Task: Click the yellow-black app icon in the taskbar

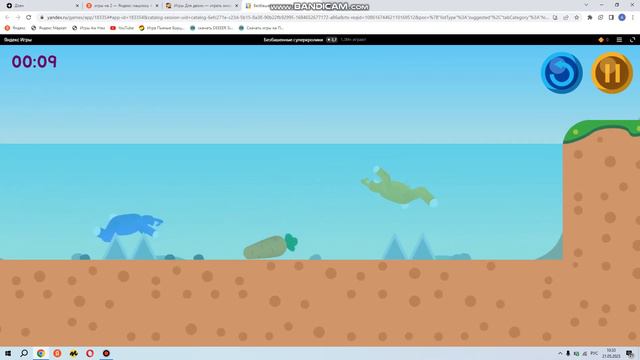Action: (73, 353)
